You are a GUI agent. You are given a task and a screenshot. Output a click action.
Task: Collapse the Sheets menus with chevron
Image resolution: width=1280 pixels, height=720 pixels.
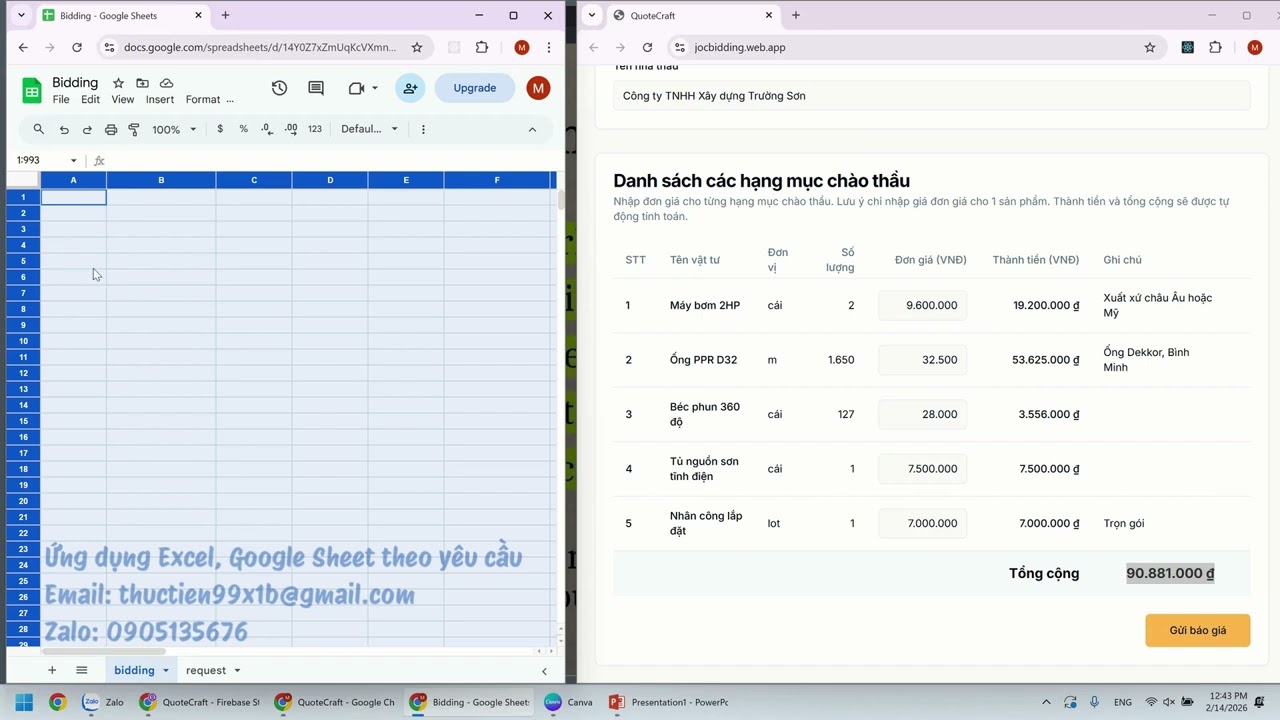click(532, 129)
